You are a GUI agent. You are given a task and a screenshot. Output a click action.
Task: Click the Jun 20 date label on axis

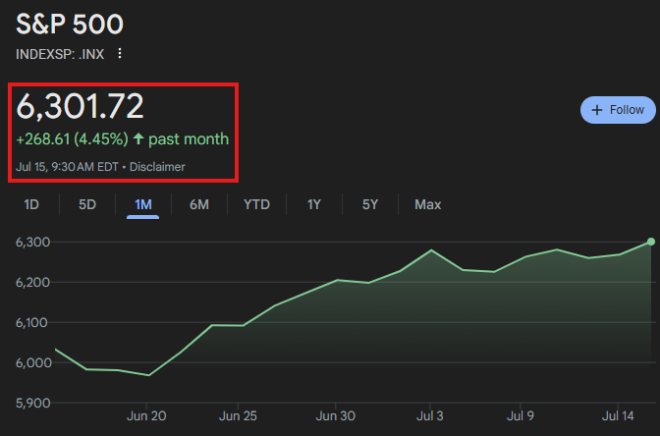coord(146,416)
